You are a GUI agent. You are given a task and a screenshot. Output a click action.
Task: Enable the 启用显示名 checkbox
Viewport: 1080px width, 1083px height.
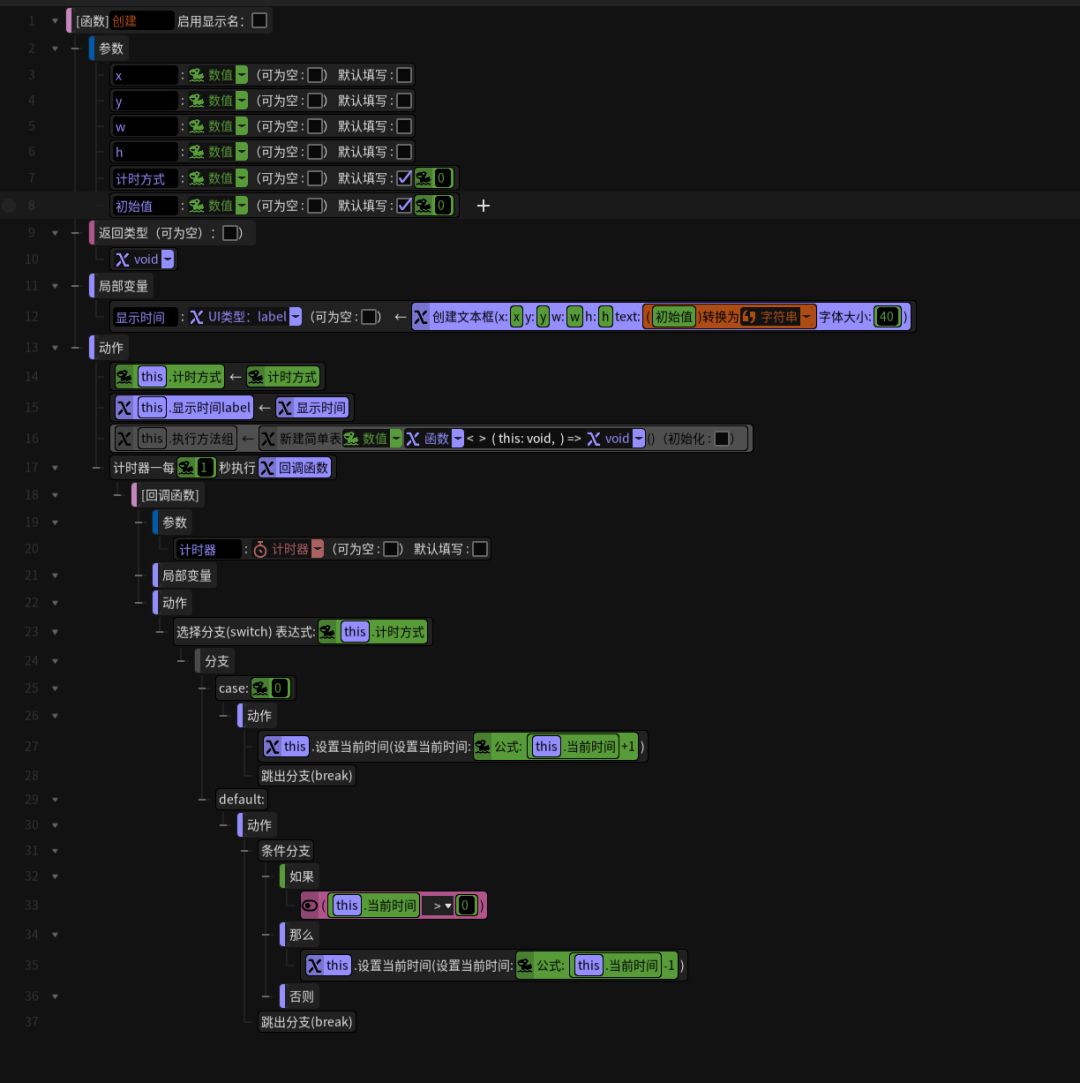260,21
